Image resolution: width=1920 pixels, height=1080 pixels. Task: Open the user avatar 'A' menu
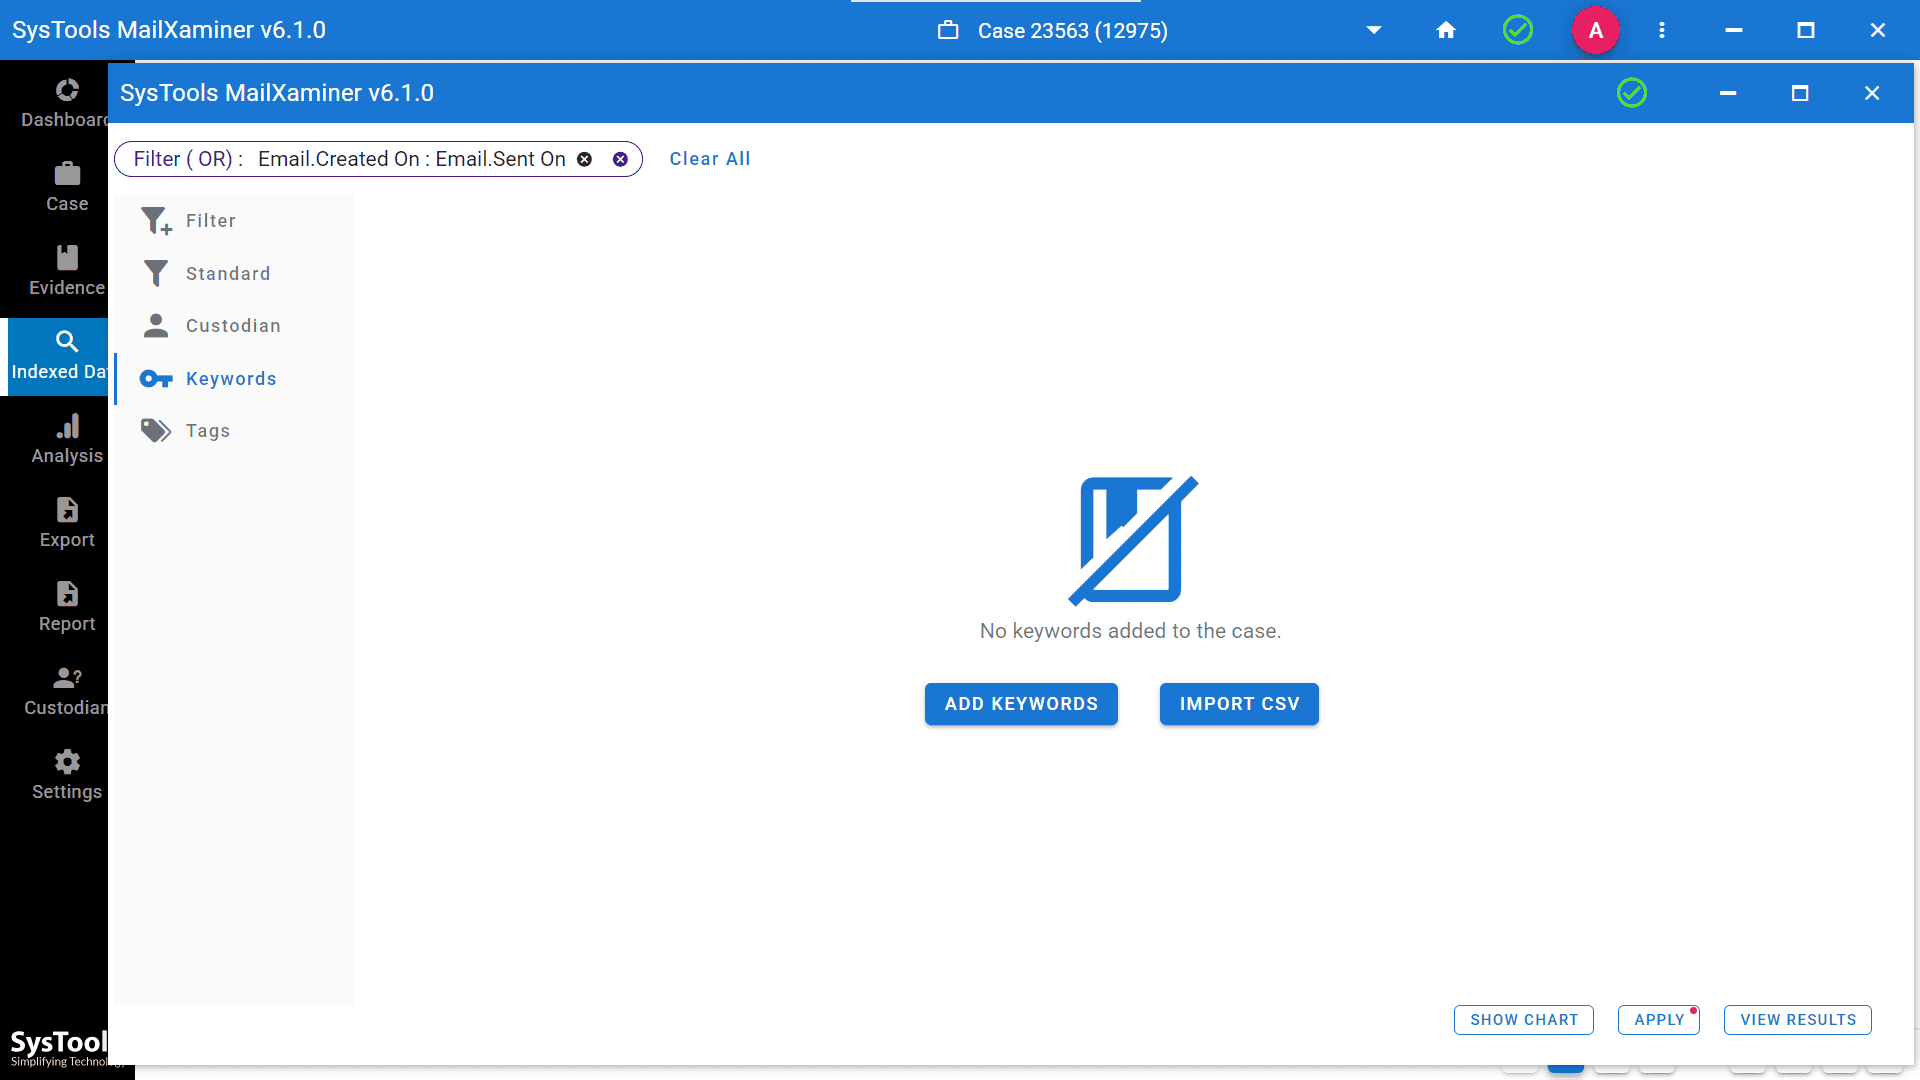1596,30
